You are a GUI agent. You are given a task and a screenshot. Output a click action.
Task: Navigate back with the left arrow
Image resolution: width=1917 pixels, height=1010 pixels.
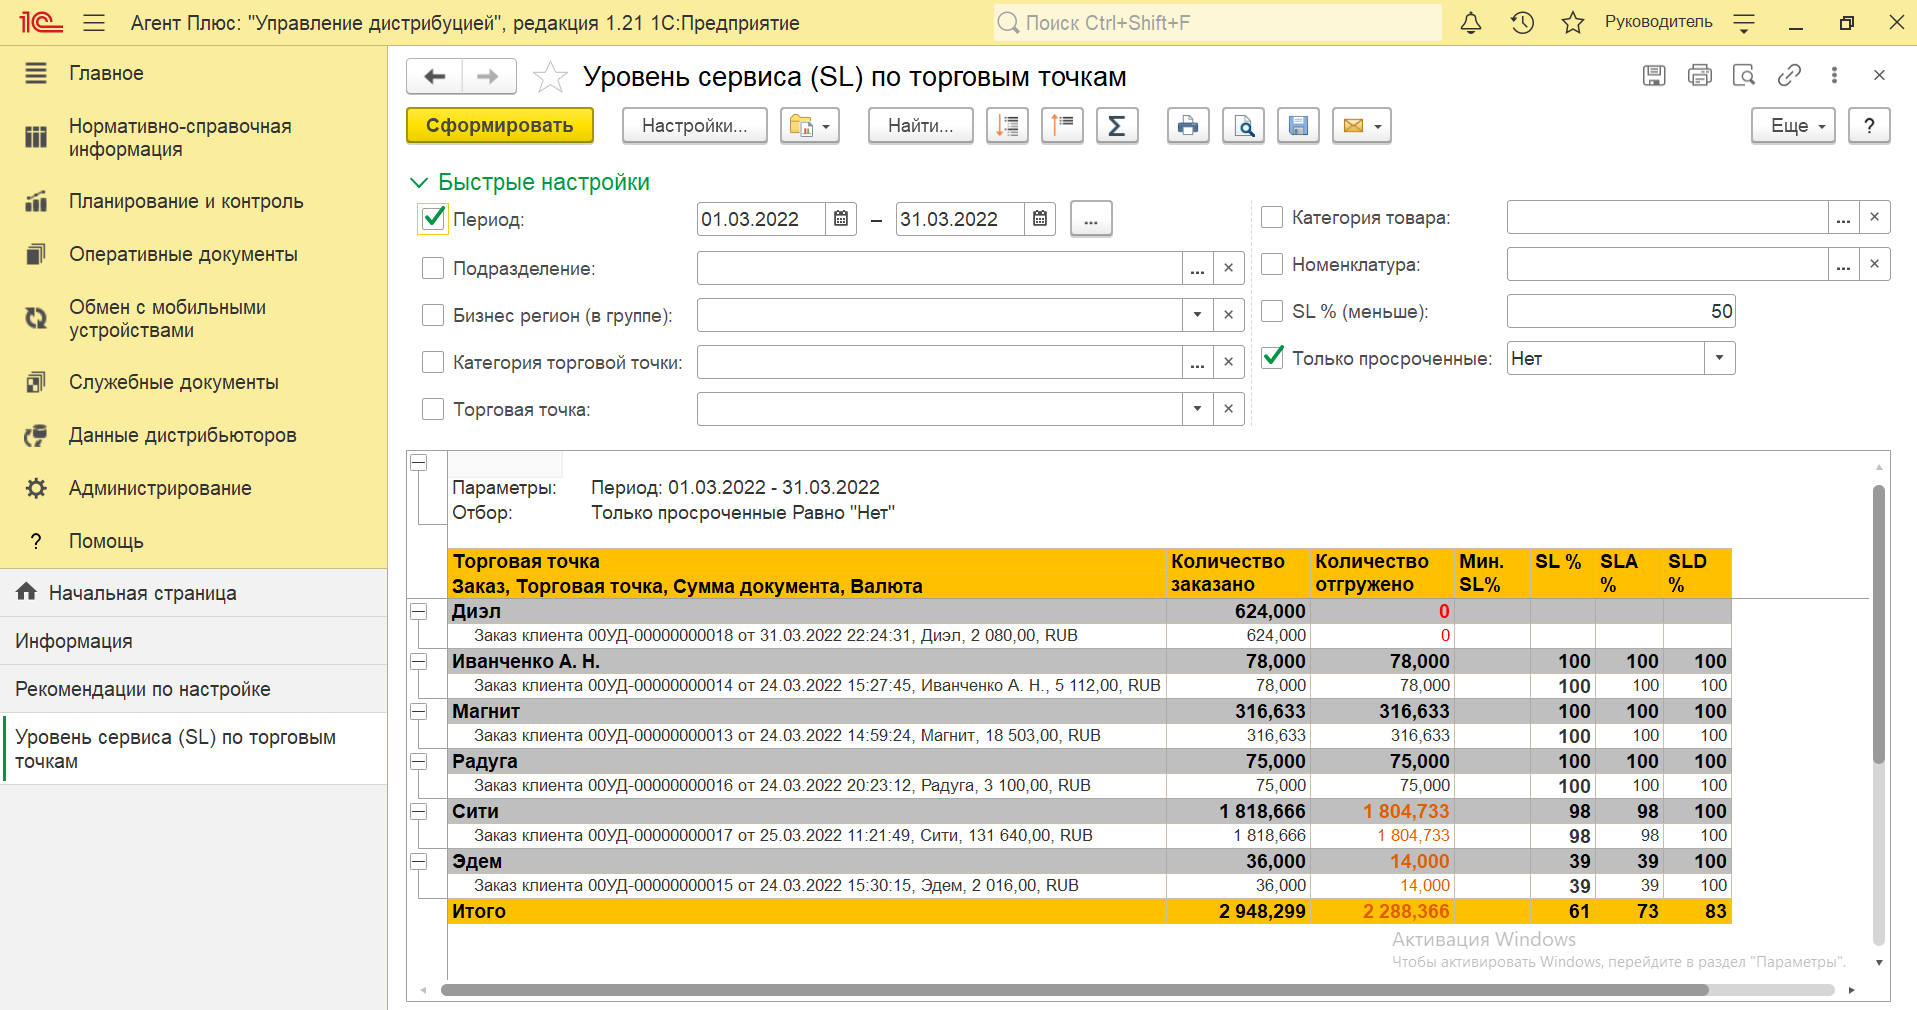pyautogui.click(x=435, y=76)
